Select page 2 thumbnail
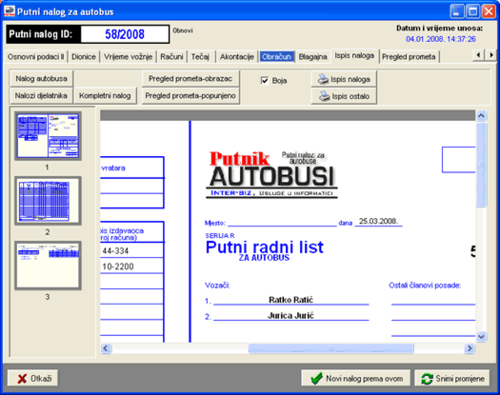Viewport: 500px width, 395px height. (48, 201)
